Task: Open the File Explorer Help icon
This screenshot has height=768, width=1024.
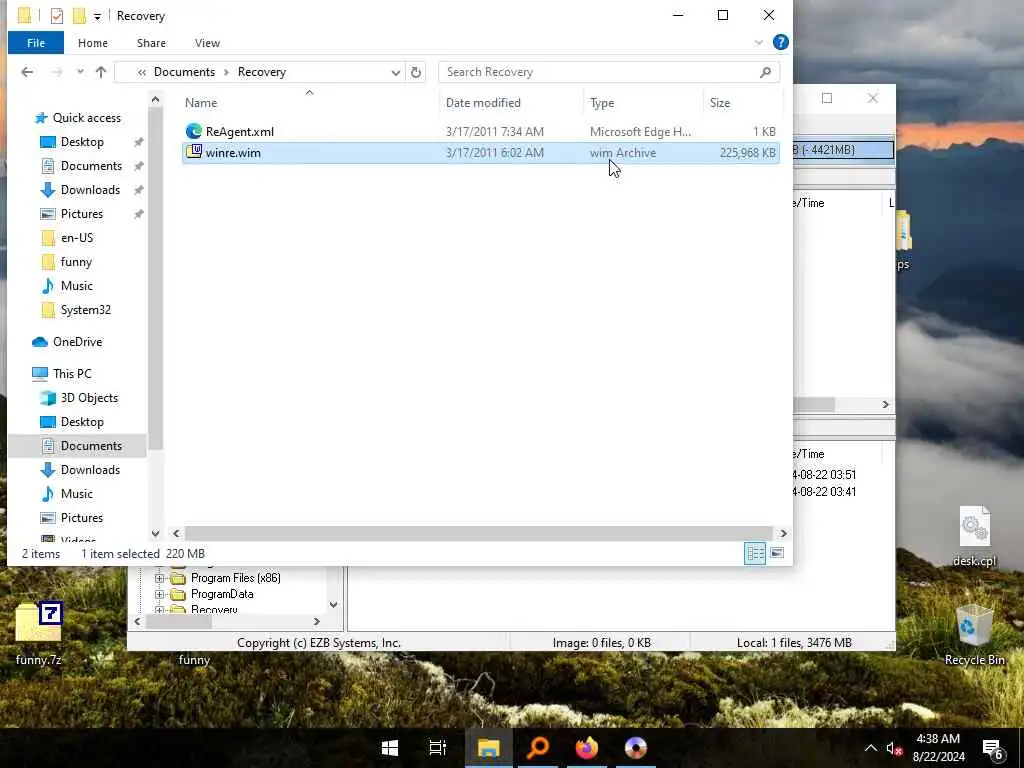Action: click(x=780, y=42)
